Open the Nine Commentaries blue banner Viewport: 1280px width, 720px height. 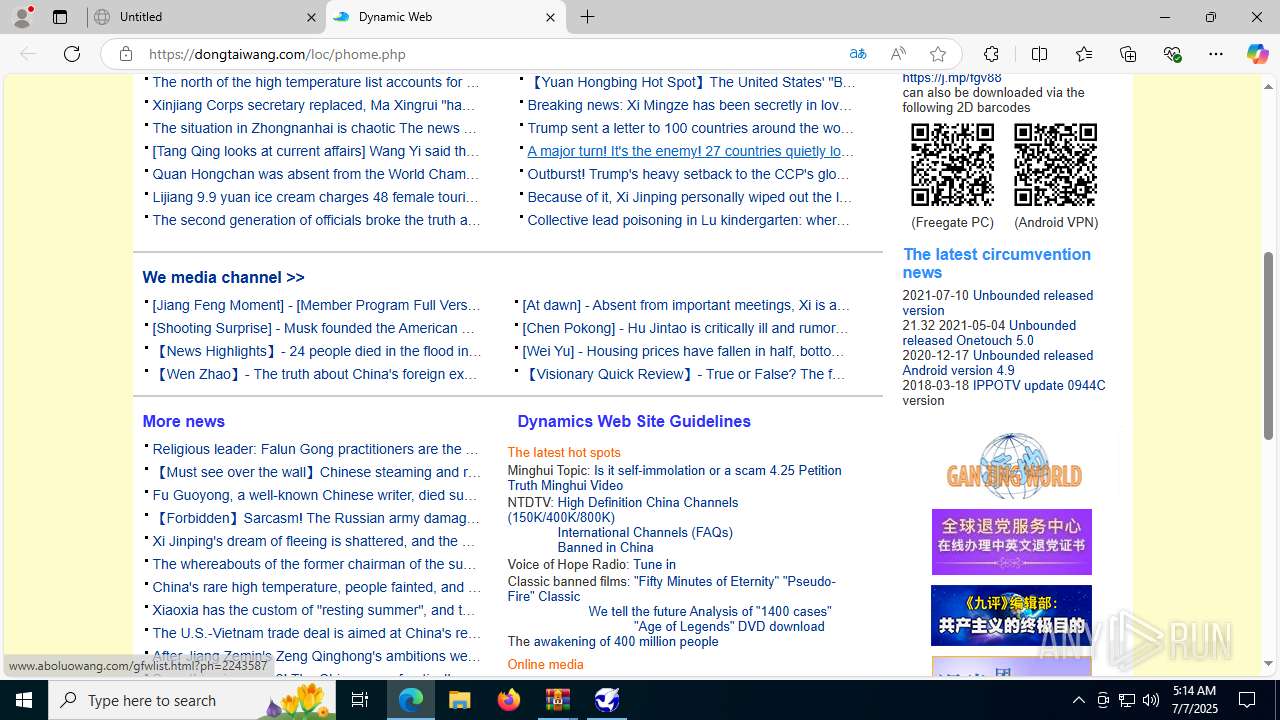coord(1012,615)
